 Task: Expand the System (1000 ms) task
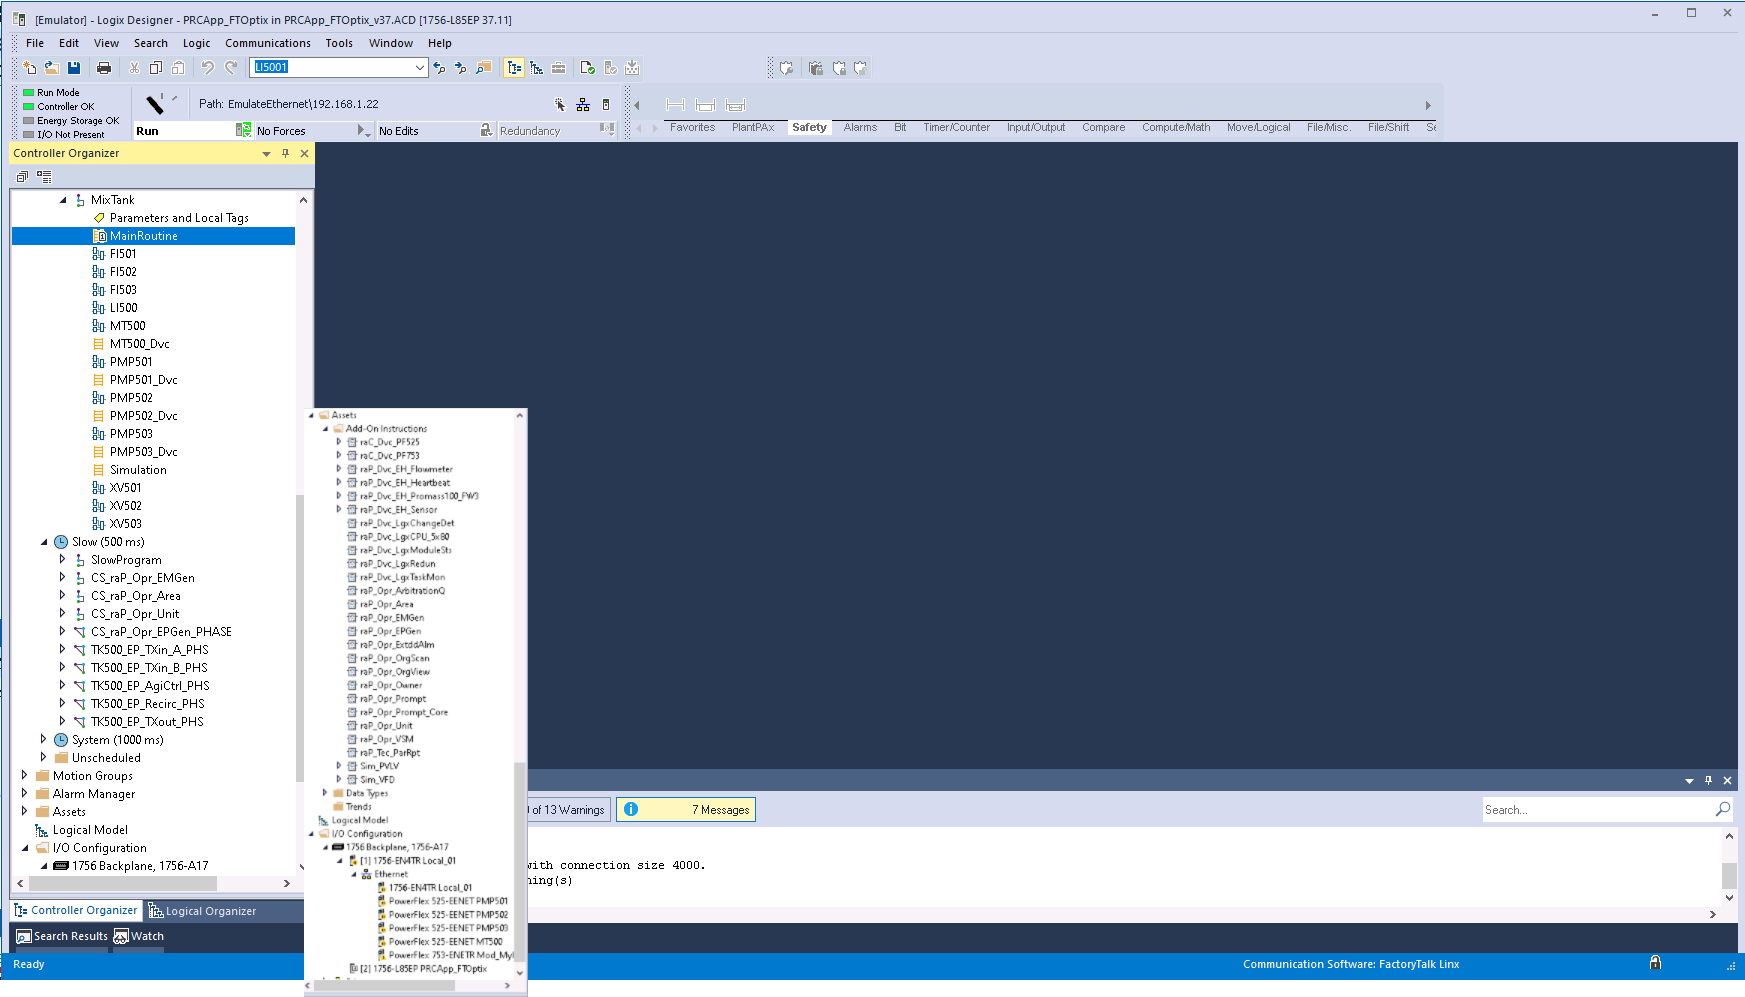43,740
